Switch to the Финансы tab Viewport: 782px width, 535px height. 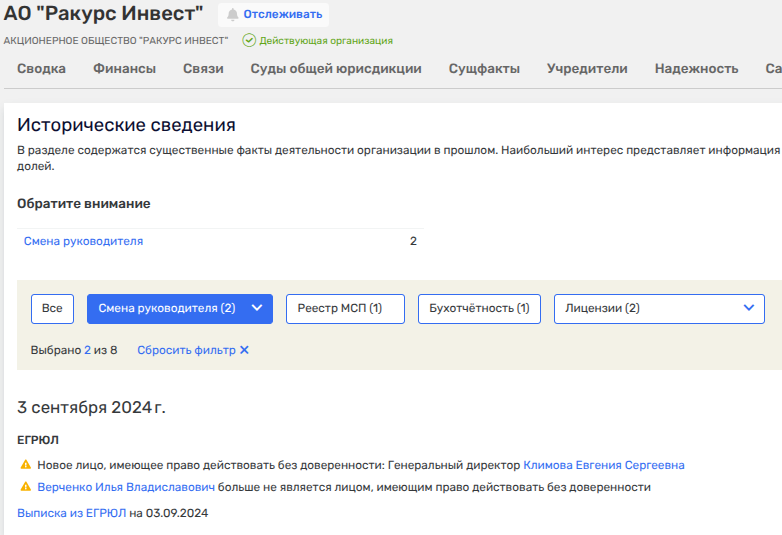125,69
